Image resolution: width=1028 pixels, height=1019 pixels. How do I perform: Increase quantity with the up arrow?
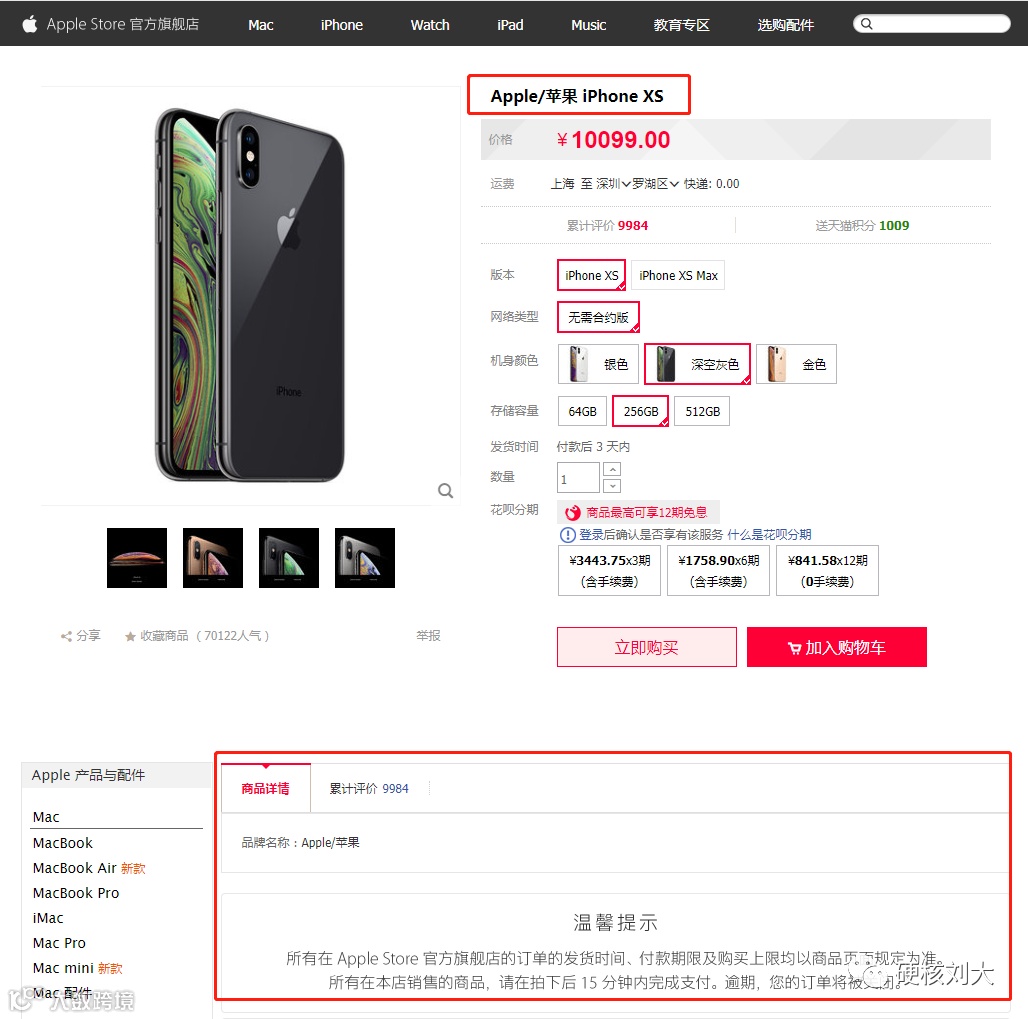(612, 470)
